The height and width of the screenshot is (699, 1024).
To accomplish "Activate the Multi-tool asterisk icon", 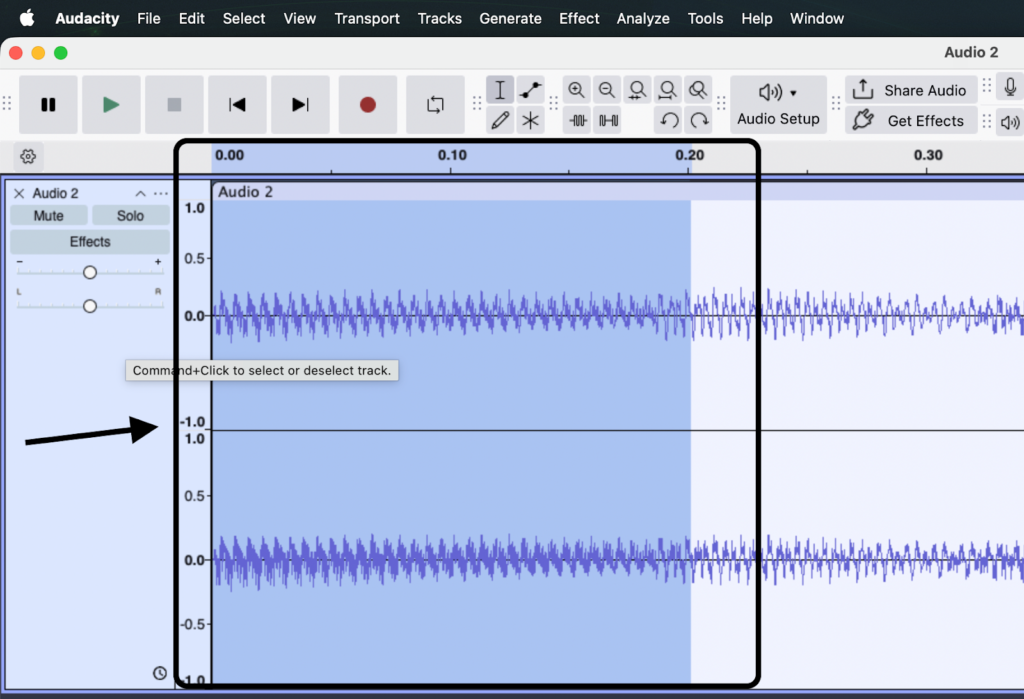I will (531, 121).
